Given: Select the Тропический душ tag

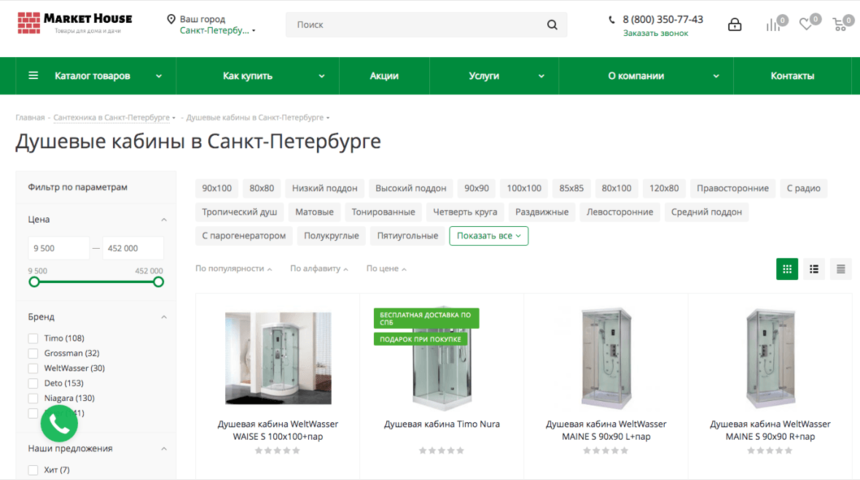Looking at the screenshot, I should point(239,212).
